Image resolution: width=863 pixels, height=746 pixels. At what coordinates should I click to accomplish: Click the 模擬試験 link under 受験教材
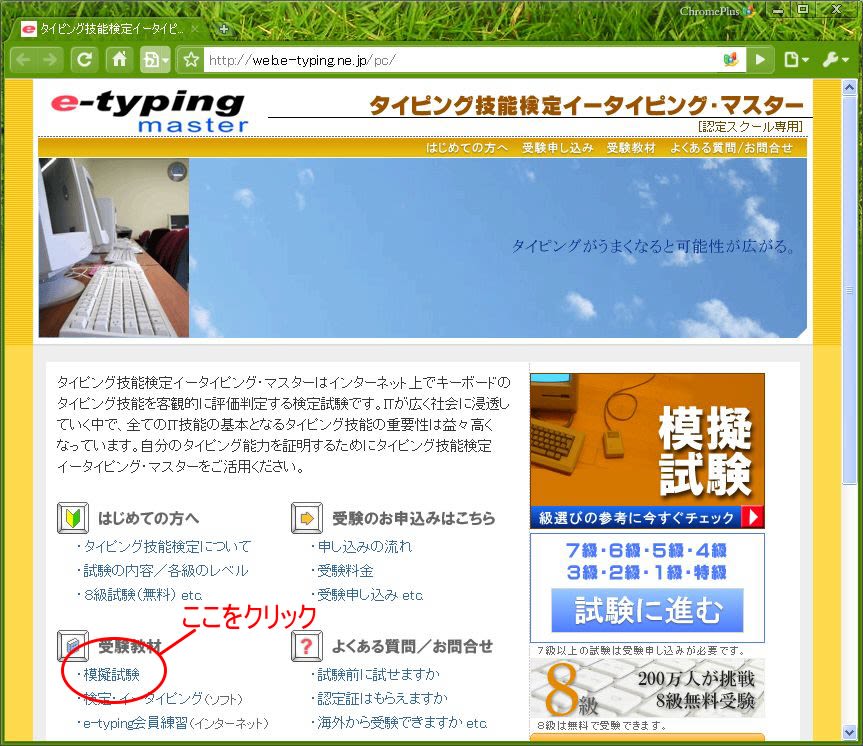[x=111, y=674]
